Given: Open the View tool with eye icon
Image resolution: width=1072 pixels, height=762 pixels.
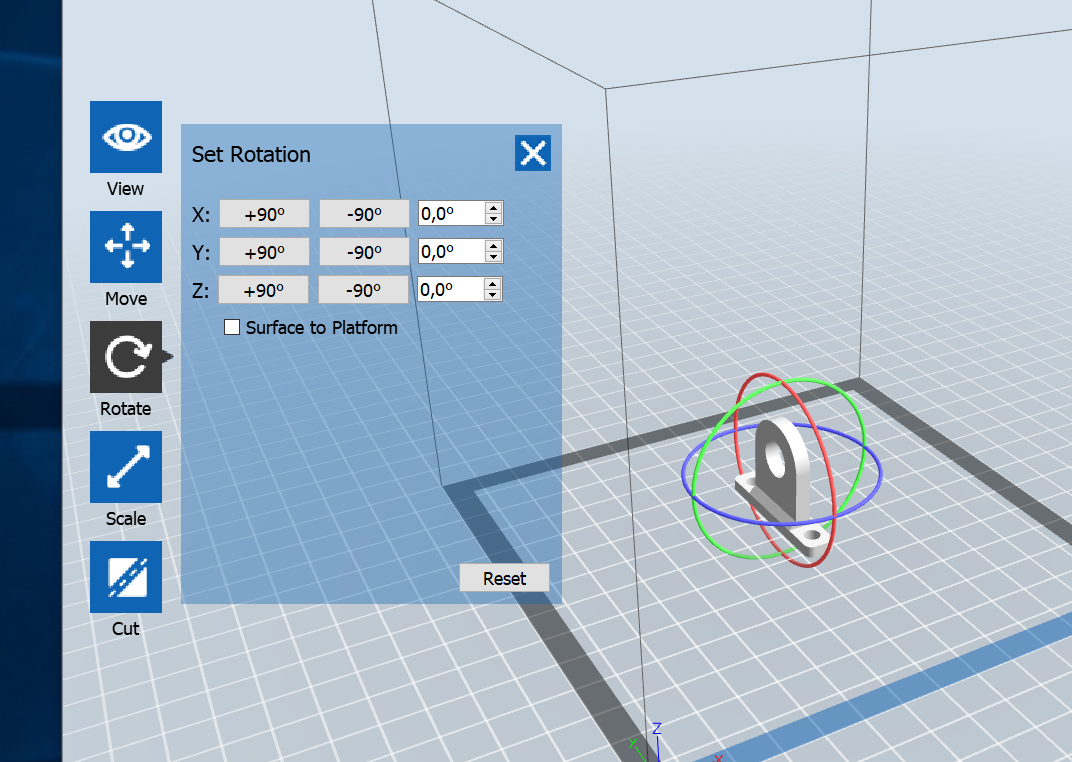Looking at the screenshot, I should pos(126,137).
